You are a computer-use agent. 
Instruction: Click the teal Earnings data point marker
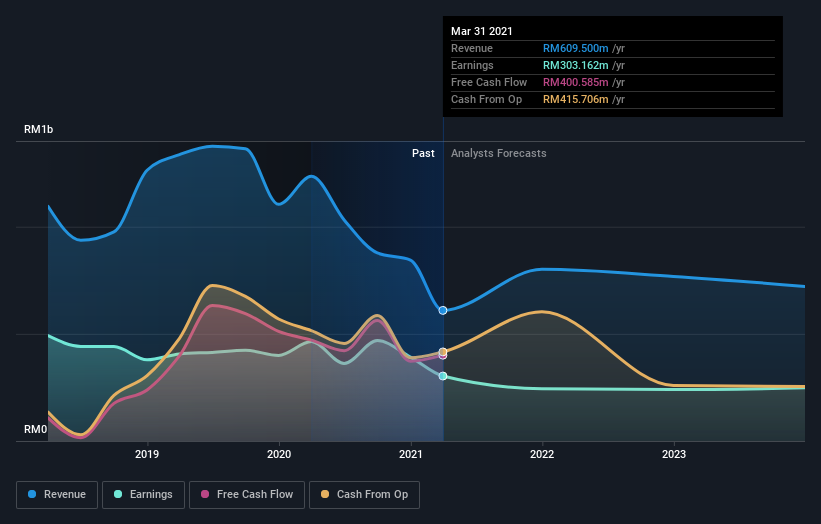(443, 376)
